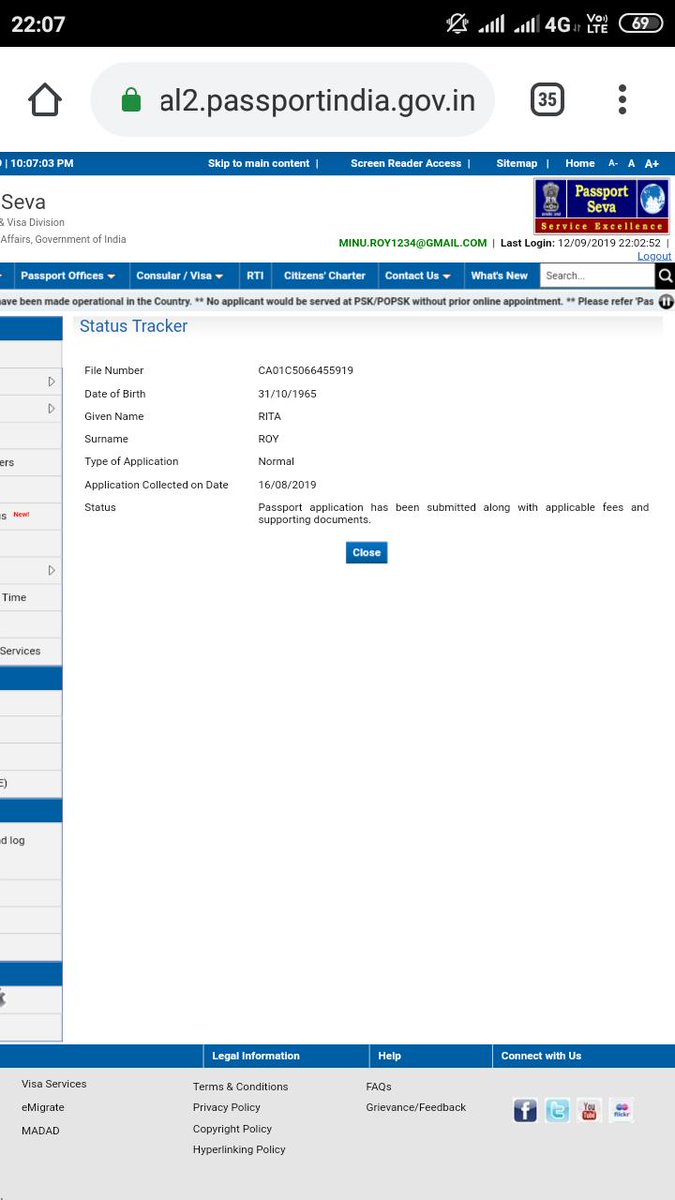675x1200 pixels.
Task: Click the sidebar item ending in Services
Action: [30, 651]
